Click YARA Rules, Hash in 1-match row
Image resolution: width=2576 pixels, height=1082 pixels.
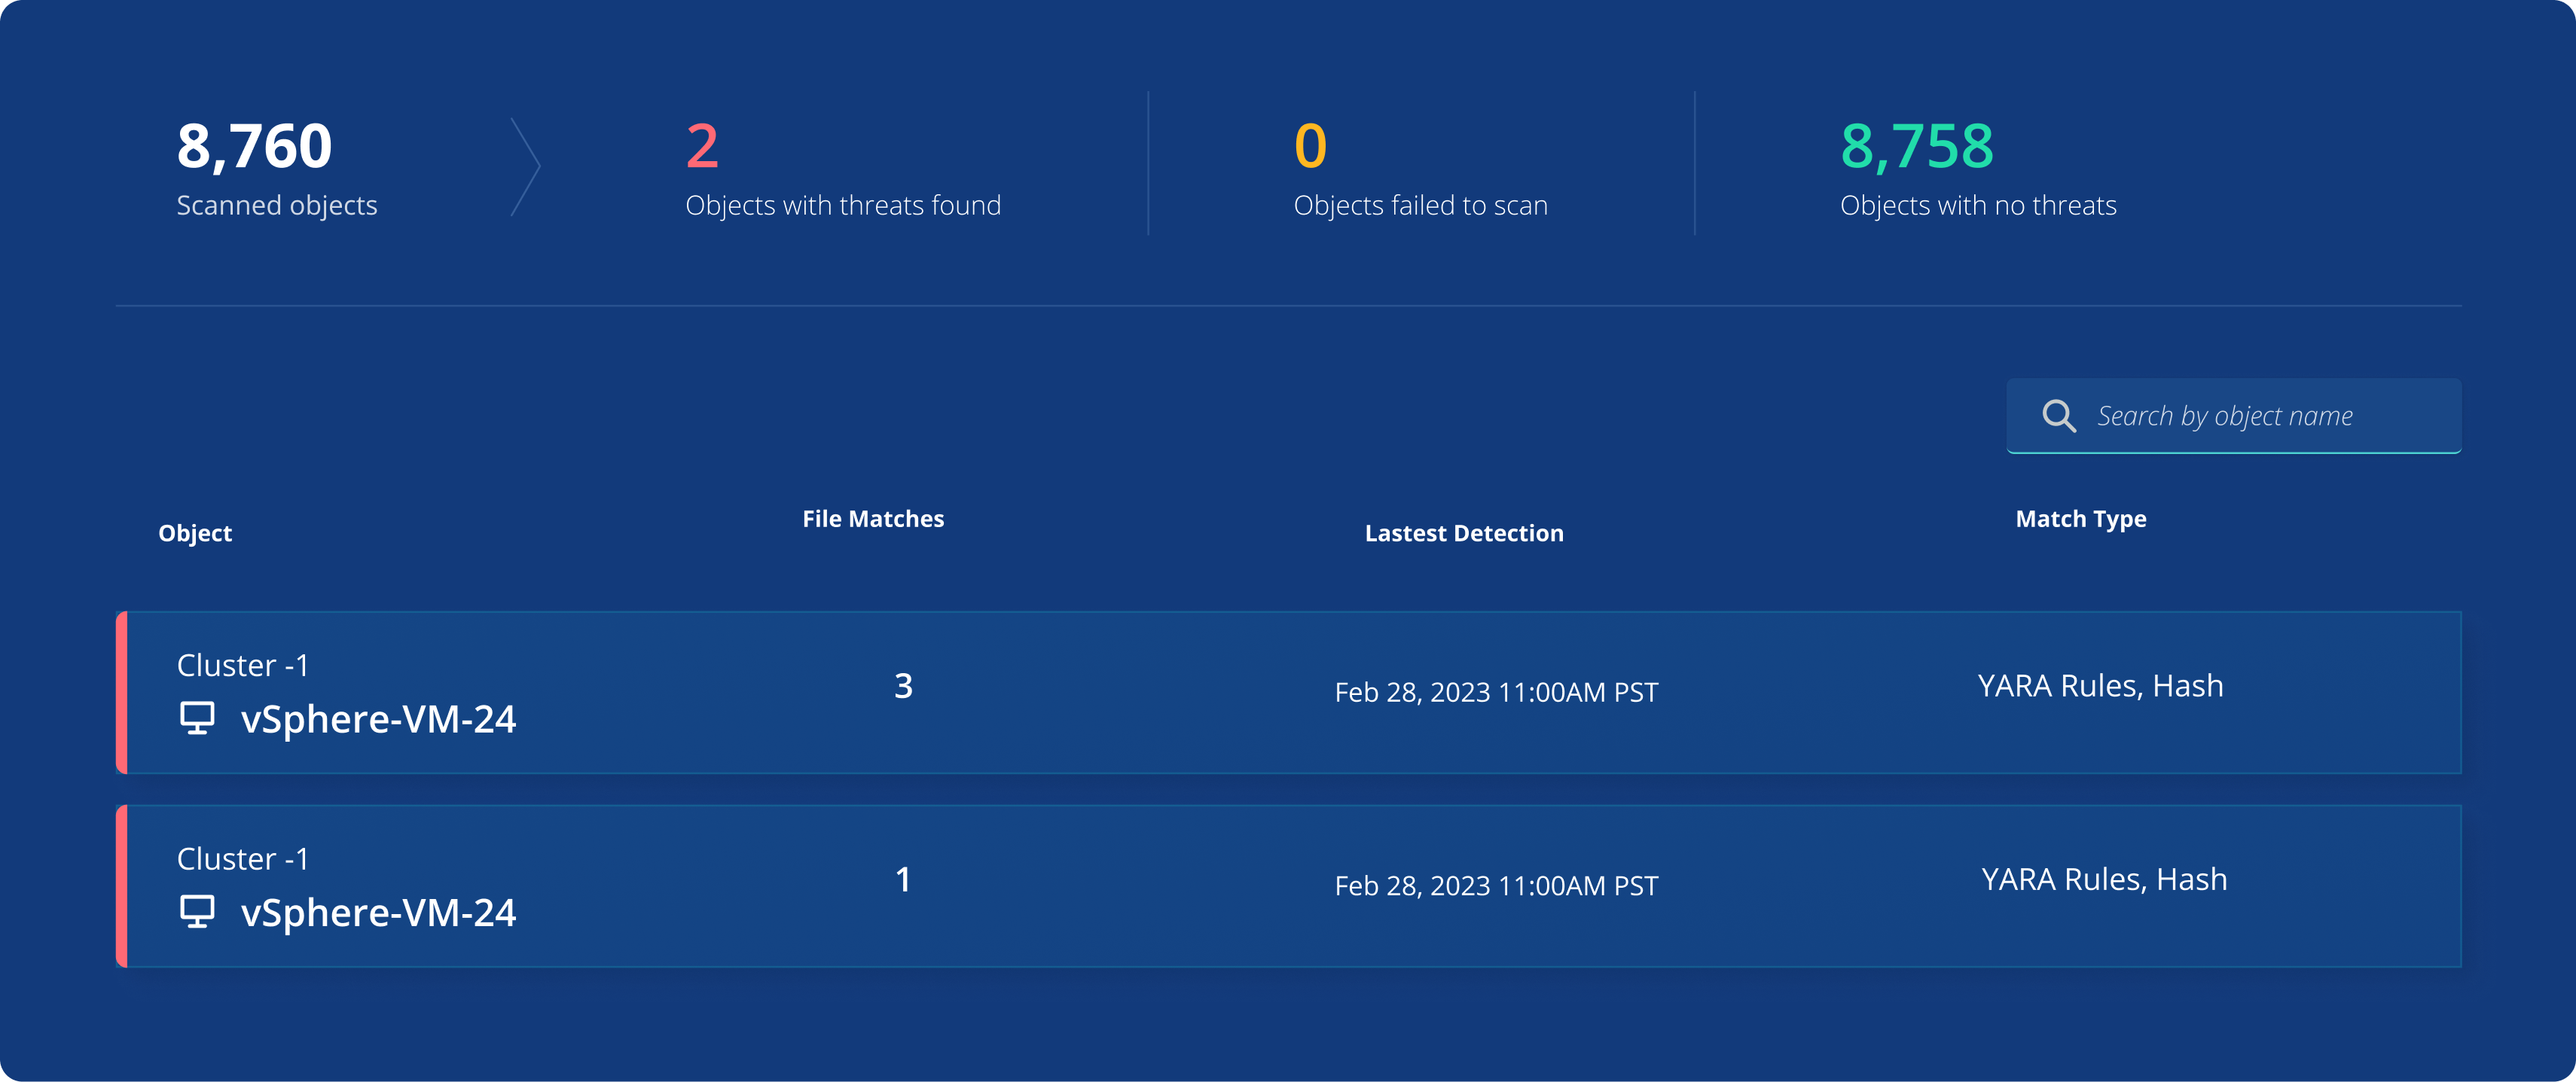[x=2104, y=879]
